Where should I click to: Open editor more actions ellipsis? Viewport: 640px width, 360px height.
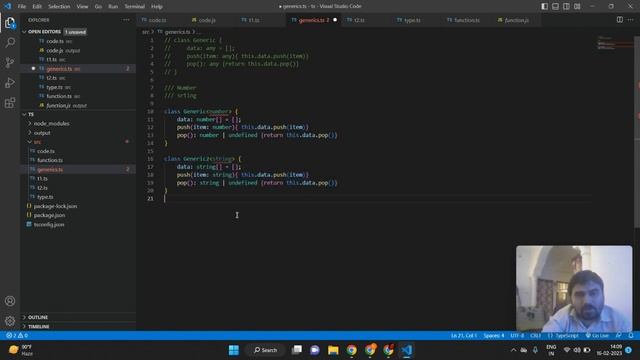(631, 20)
